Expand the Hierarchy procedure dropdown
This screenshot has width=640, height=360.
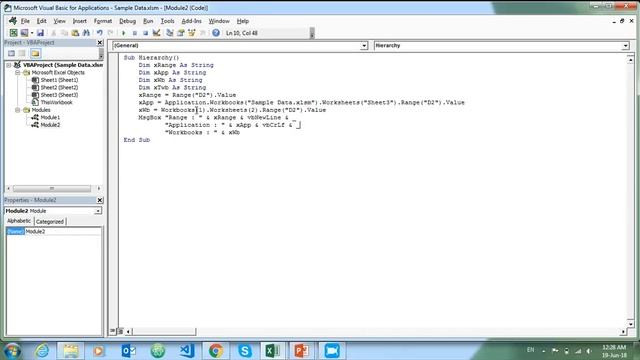pos(625,46)
